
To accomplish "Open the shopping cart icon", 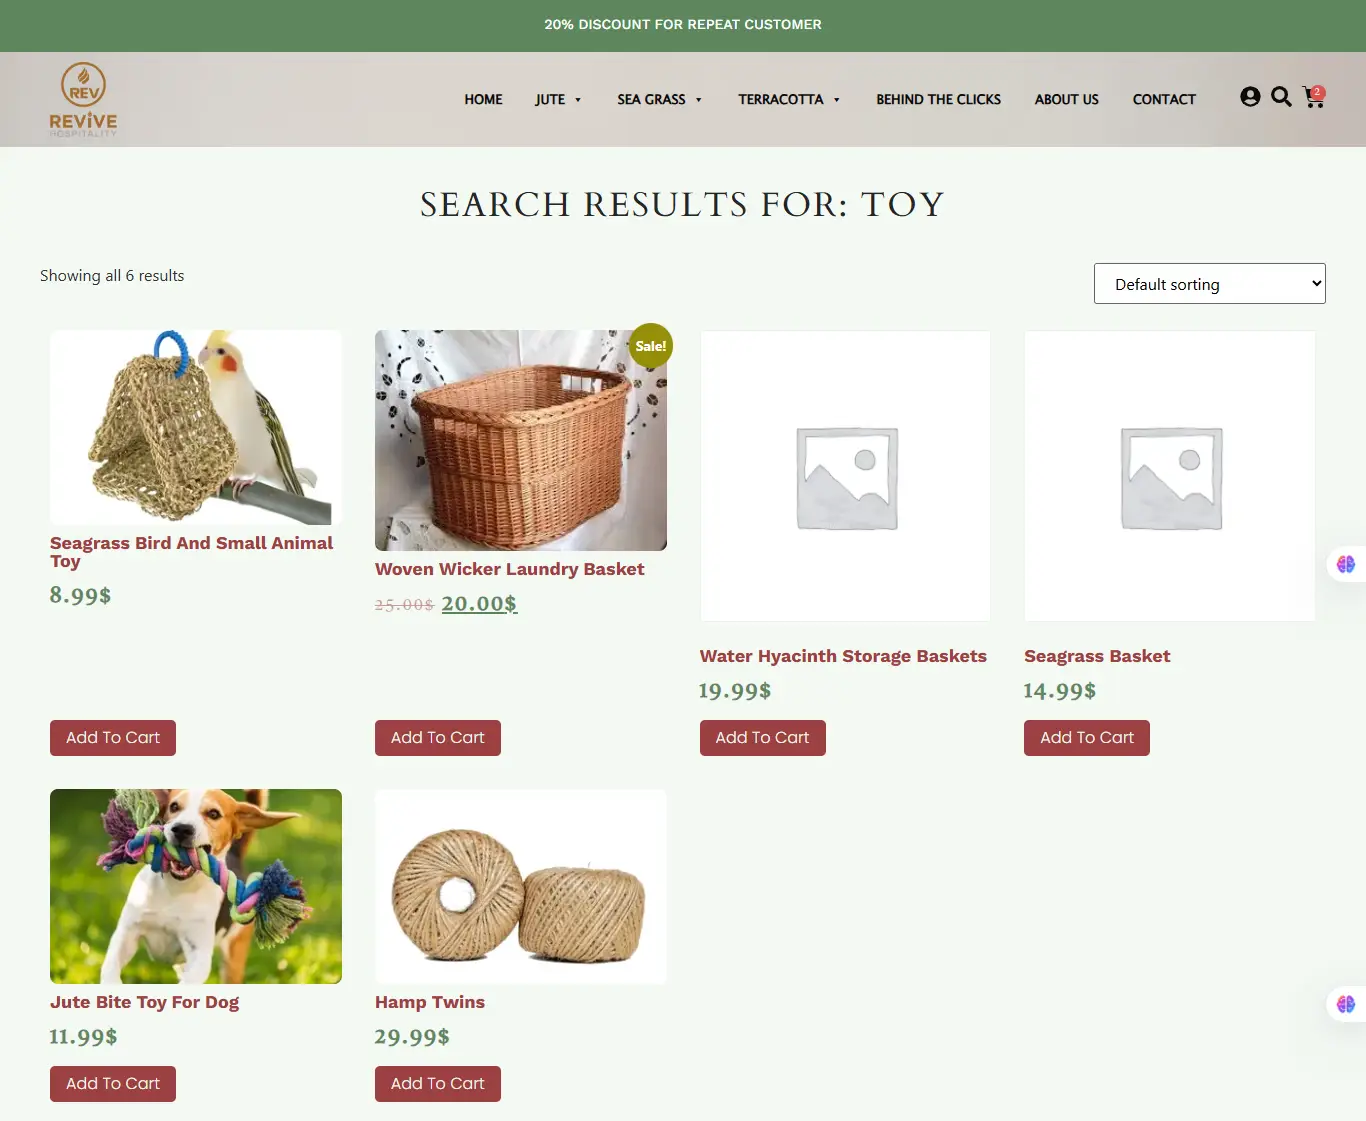I will (x=1314, y=97).
